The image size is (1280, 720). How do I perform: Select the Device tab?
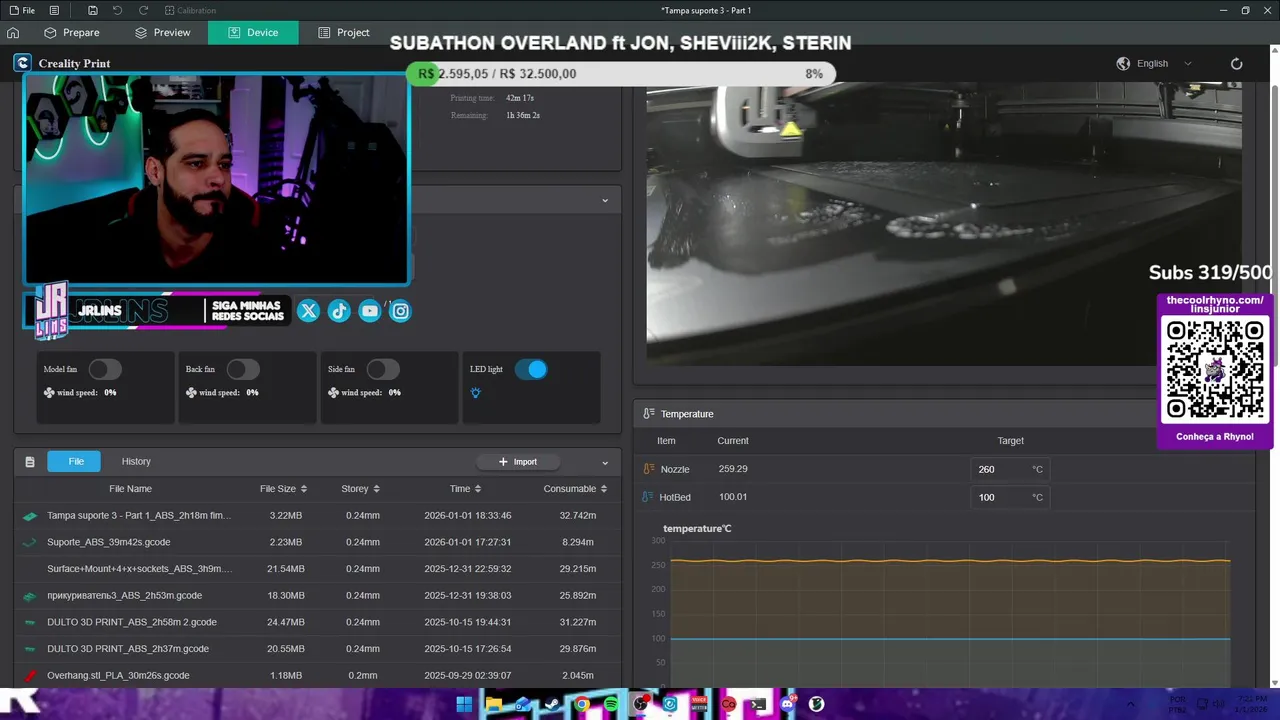tap(253, 32)
